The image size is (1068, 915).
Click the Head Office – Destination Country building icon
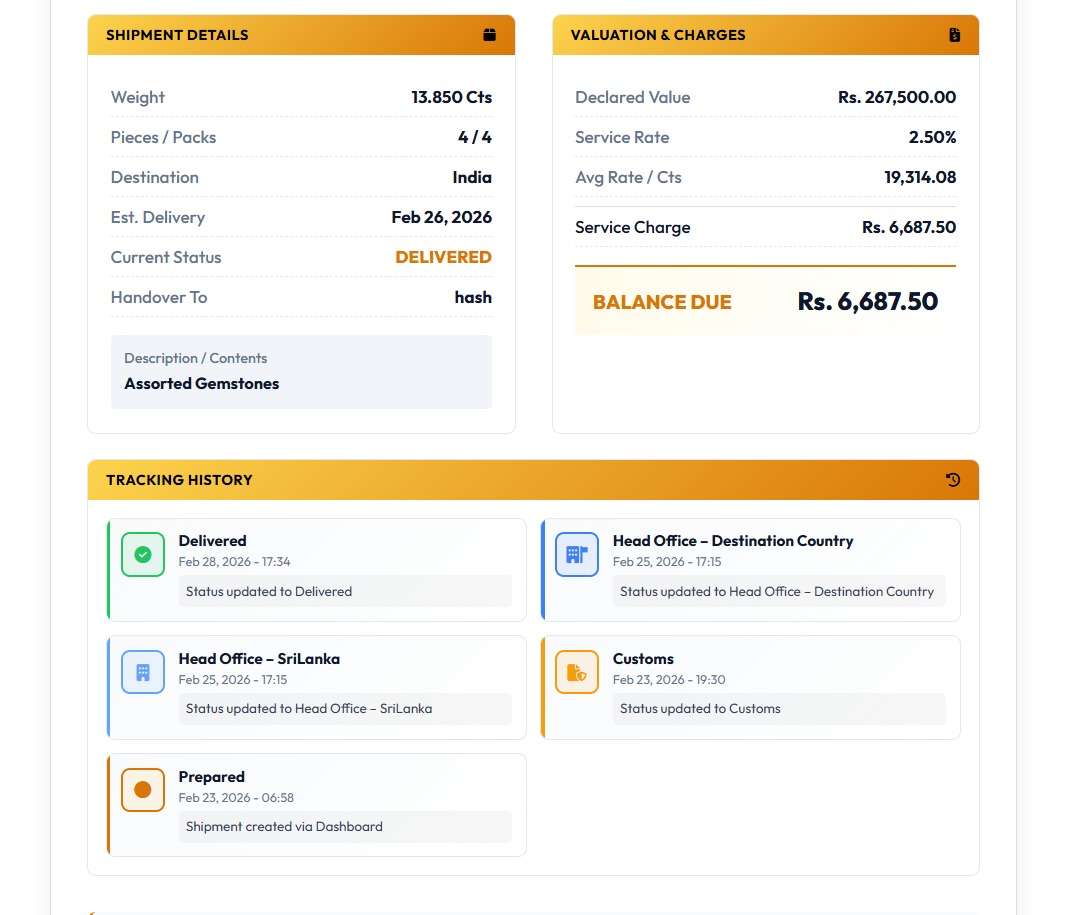pos(577,554)
